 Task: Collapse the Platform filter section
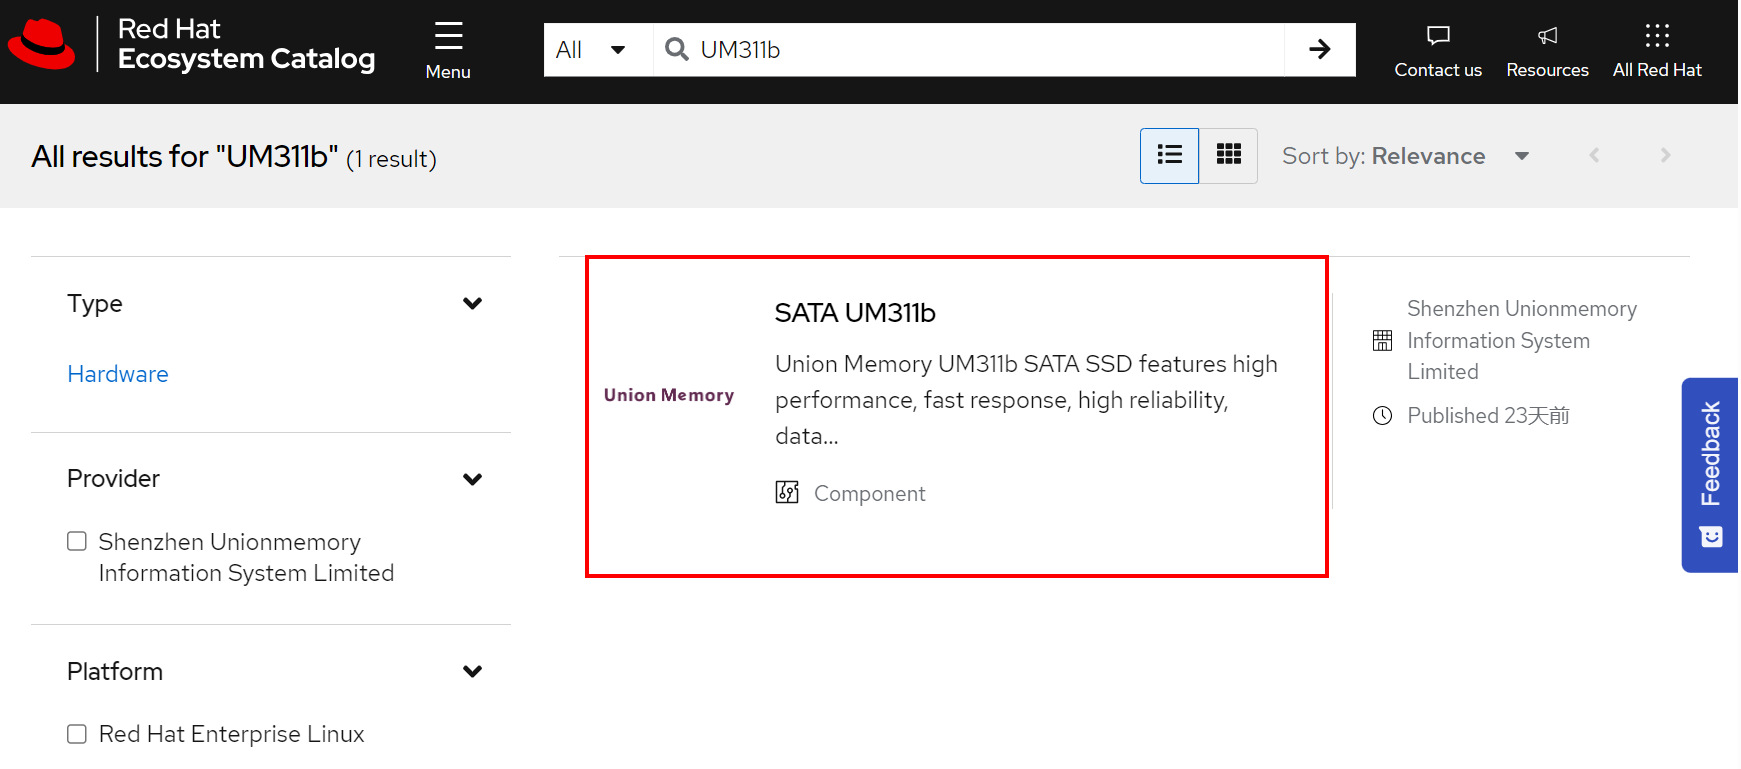click(472, 672)
